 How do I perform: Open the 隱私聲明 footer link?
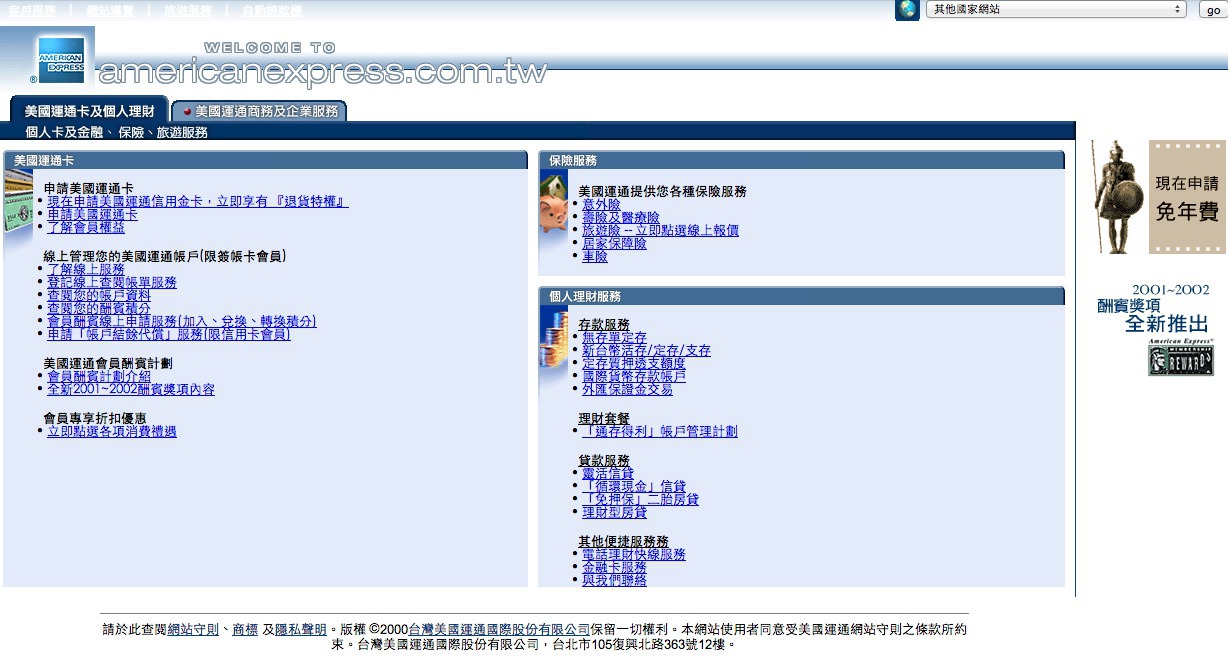click(301, 630)
